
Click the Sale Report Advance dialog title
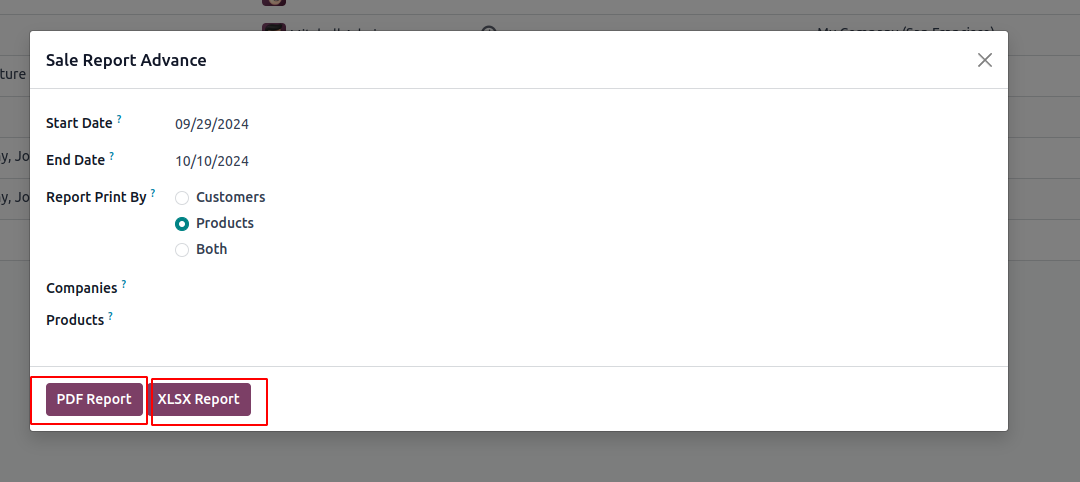click(x=126, y=60)
